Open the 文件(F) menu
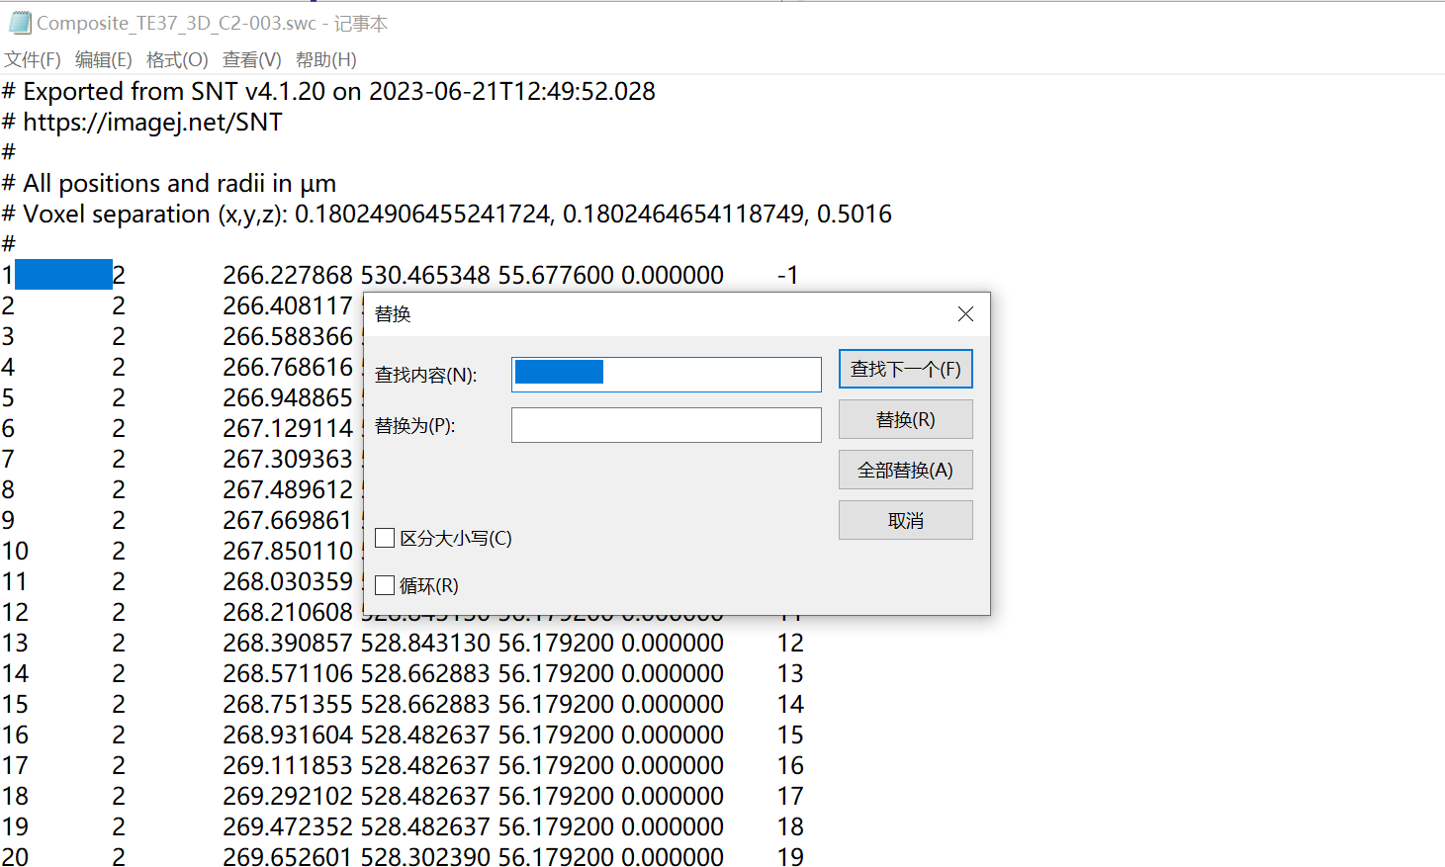 [32, 60]
